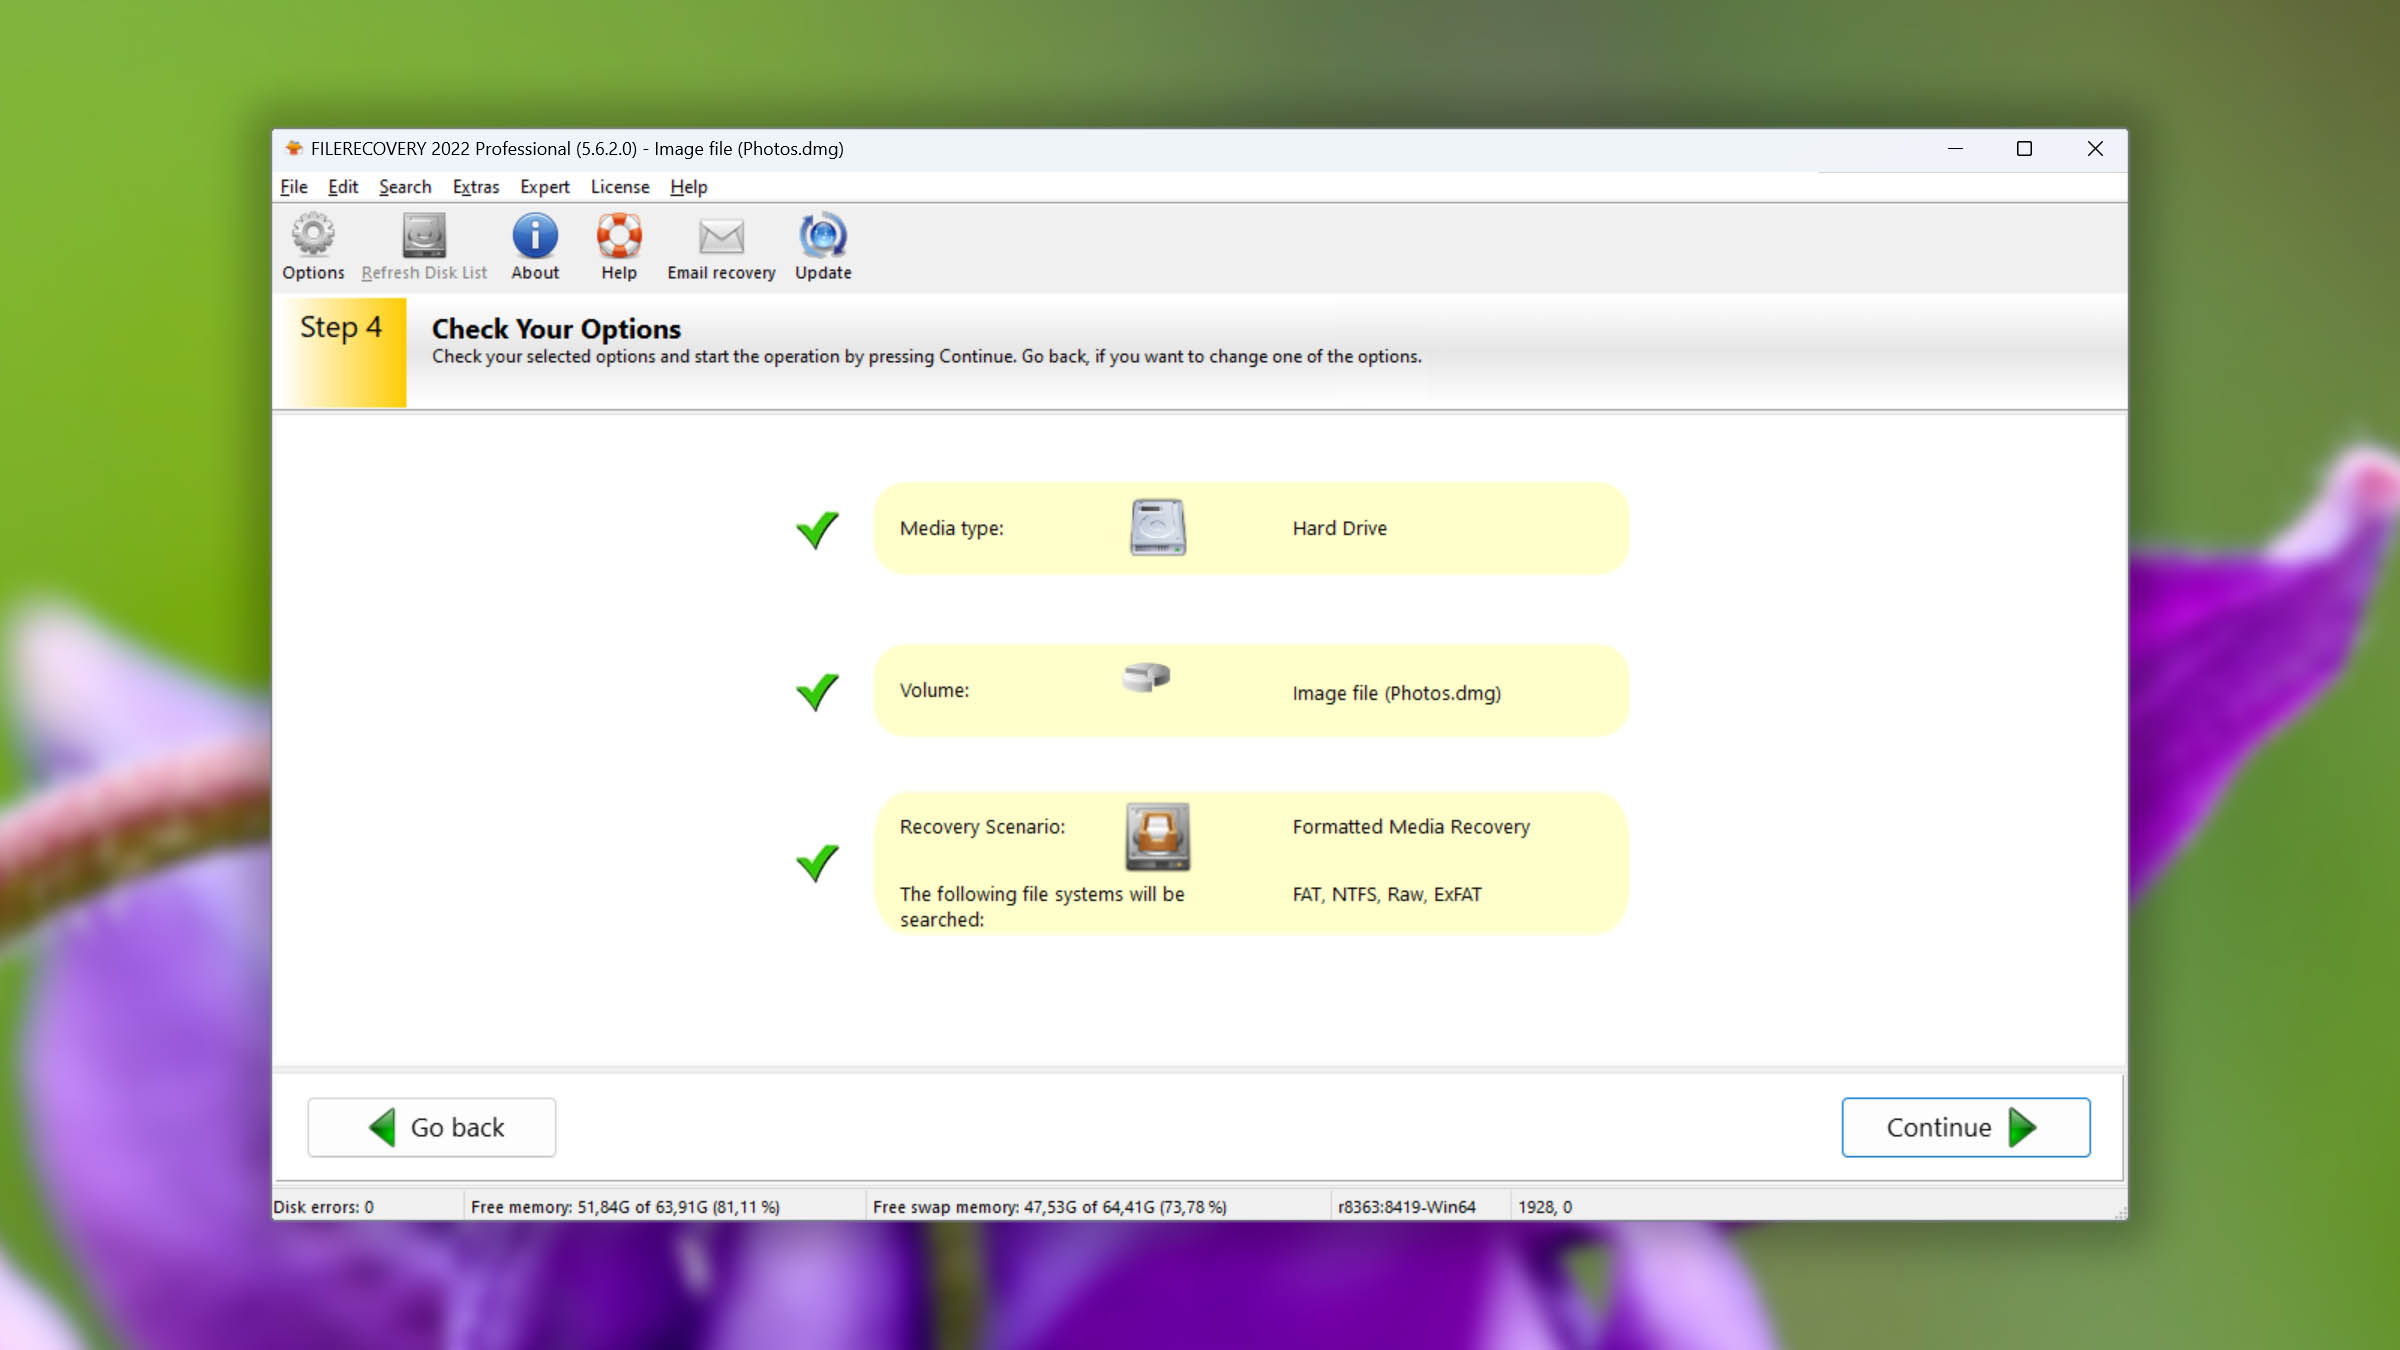Viewport: 2400px width, 1350px height.
Task: Click the Volume disk icon
Action: point(1146,677)
